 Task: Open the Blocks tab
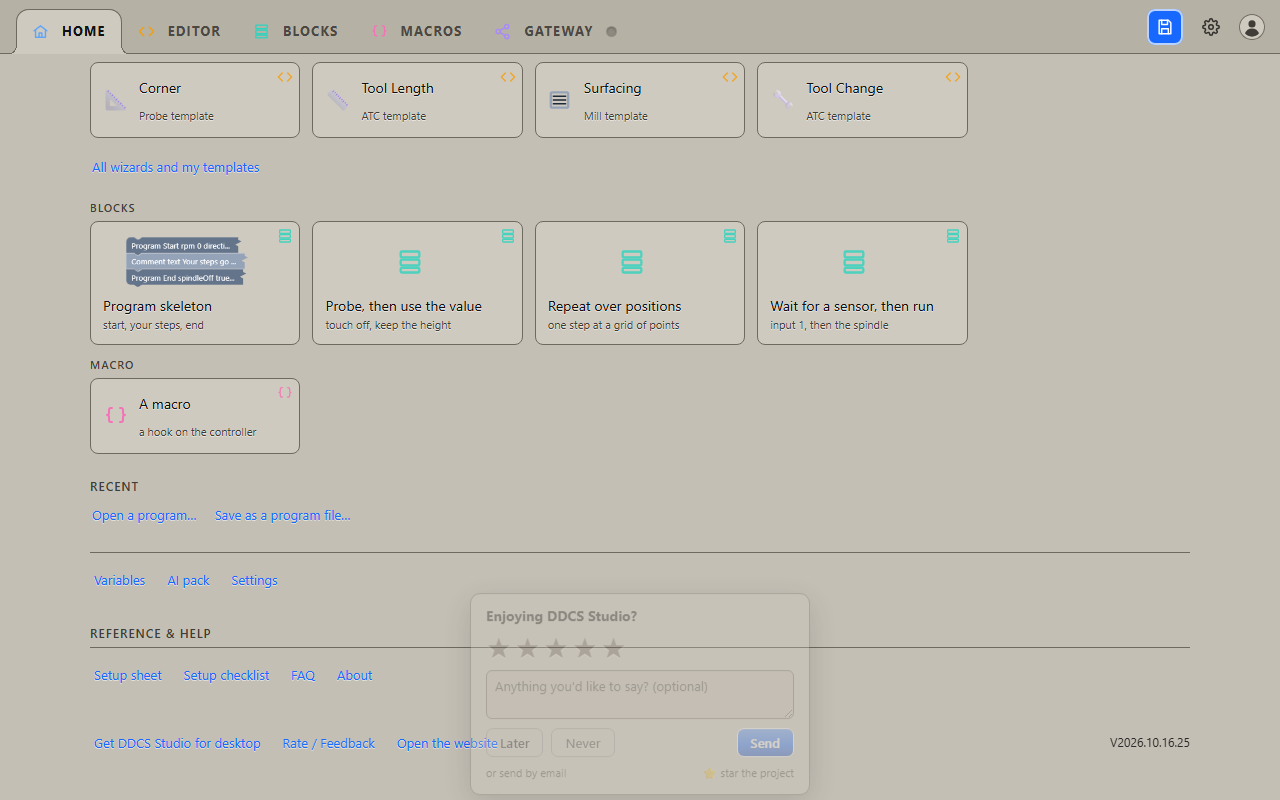tap(296, 31)
